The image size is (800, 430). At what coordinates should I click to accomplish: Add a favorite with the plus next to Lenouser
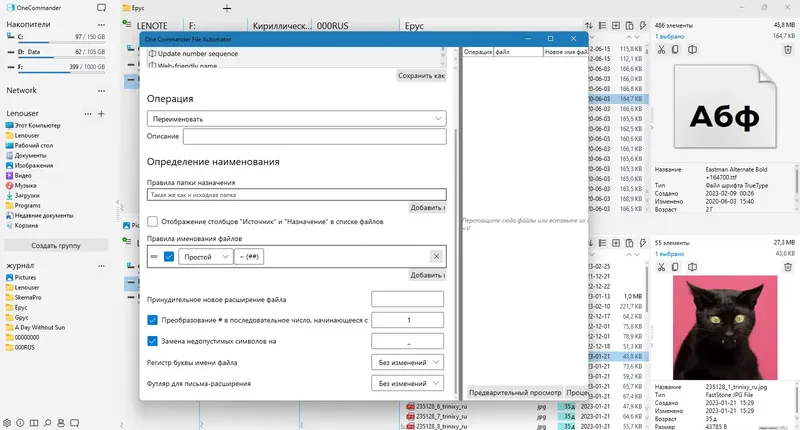click(101, 114)
